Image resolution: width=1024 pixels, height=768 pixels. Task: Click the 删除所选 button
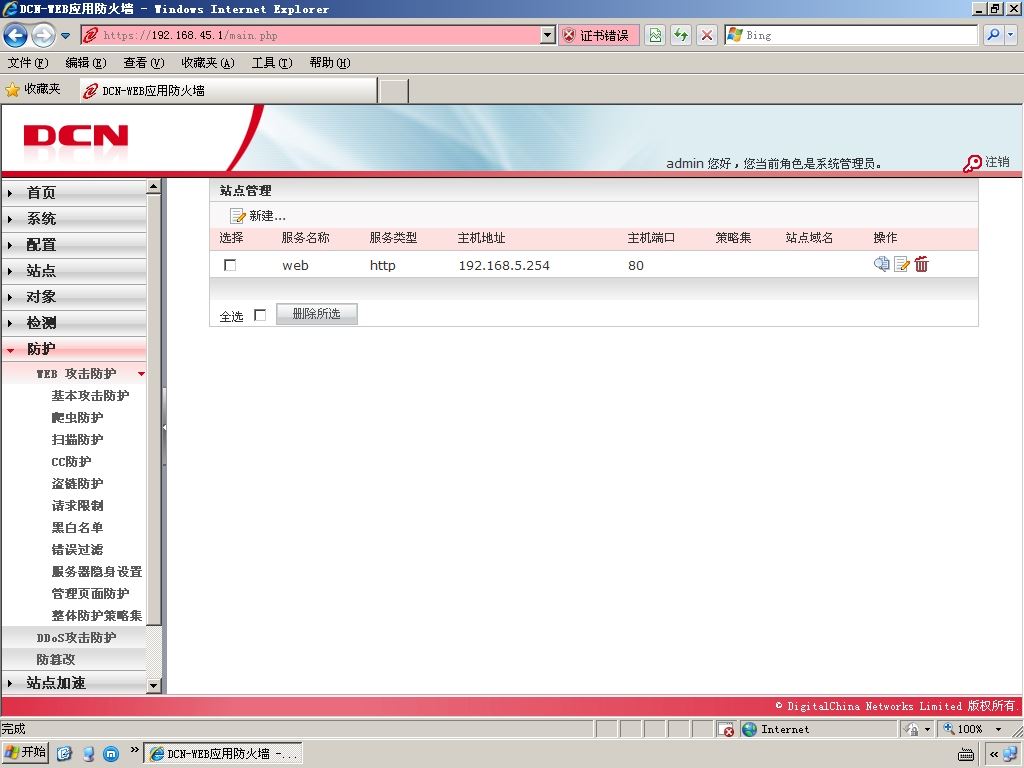(x=317, y=314)
